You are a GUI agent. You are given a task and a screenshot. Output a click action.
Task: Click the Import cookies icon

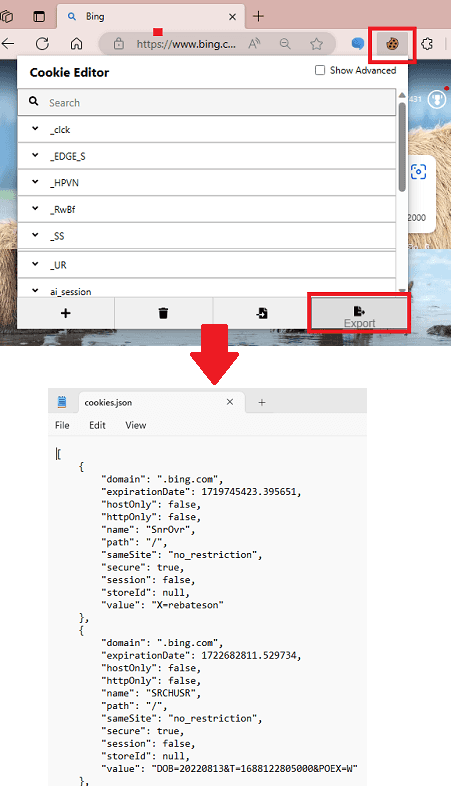pos(262,313)
